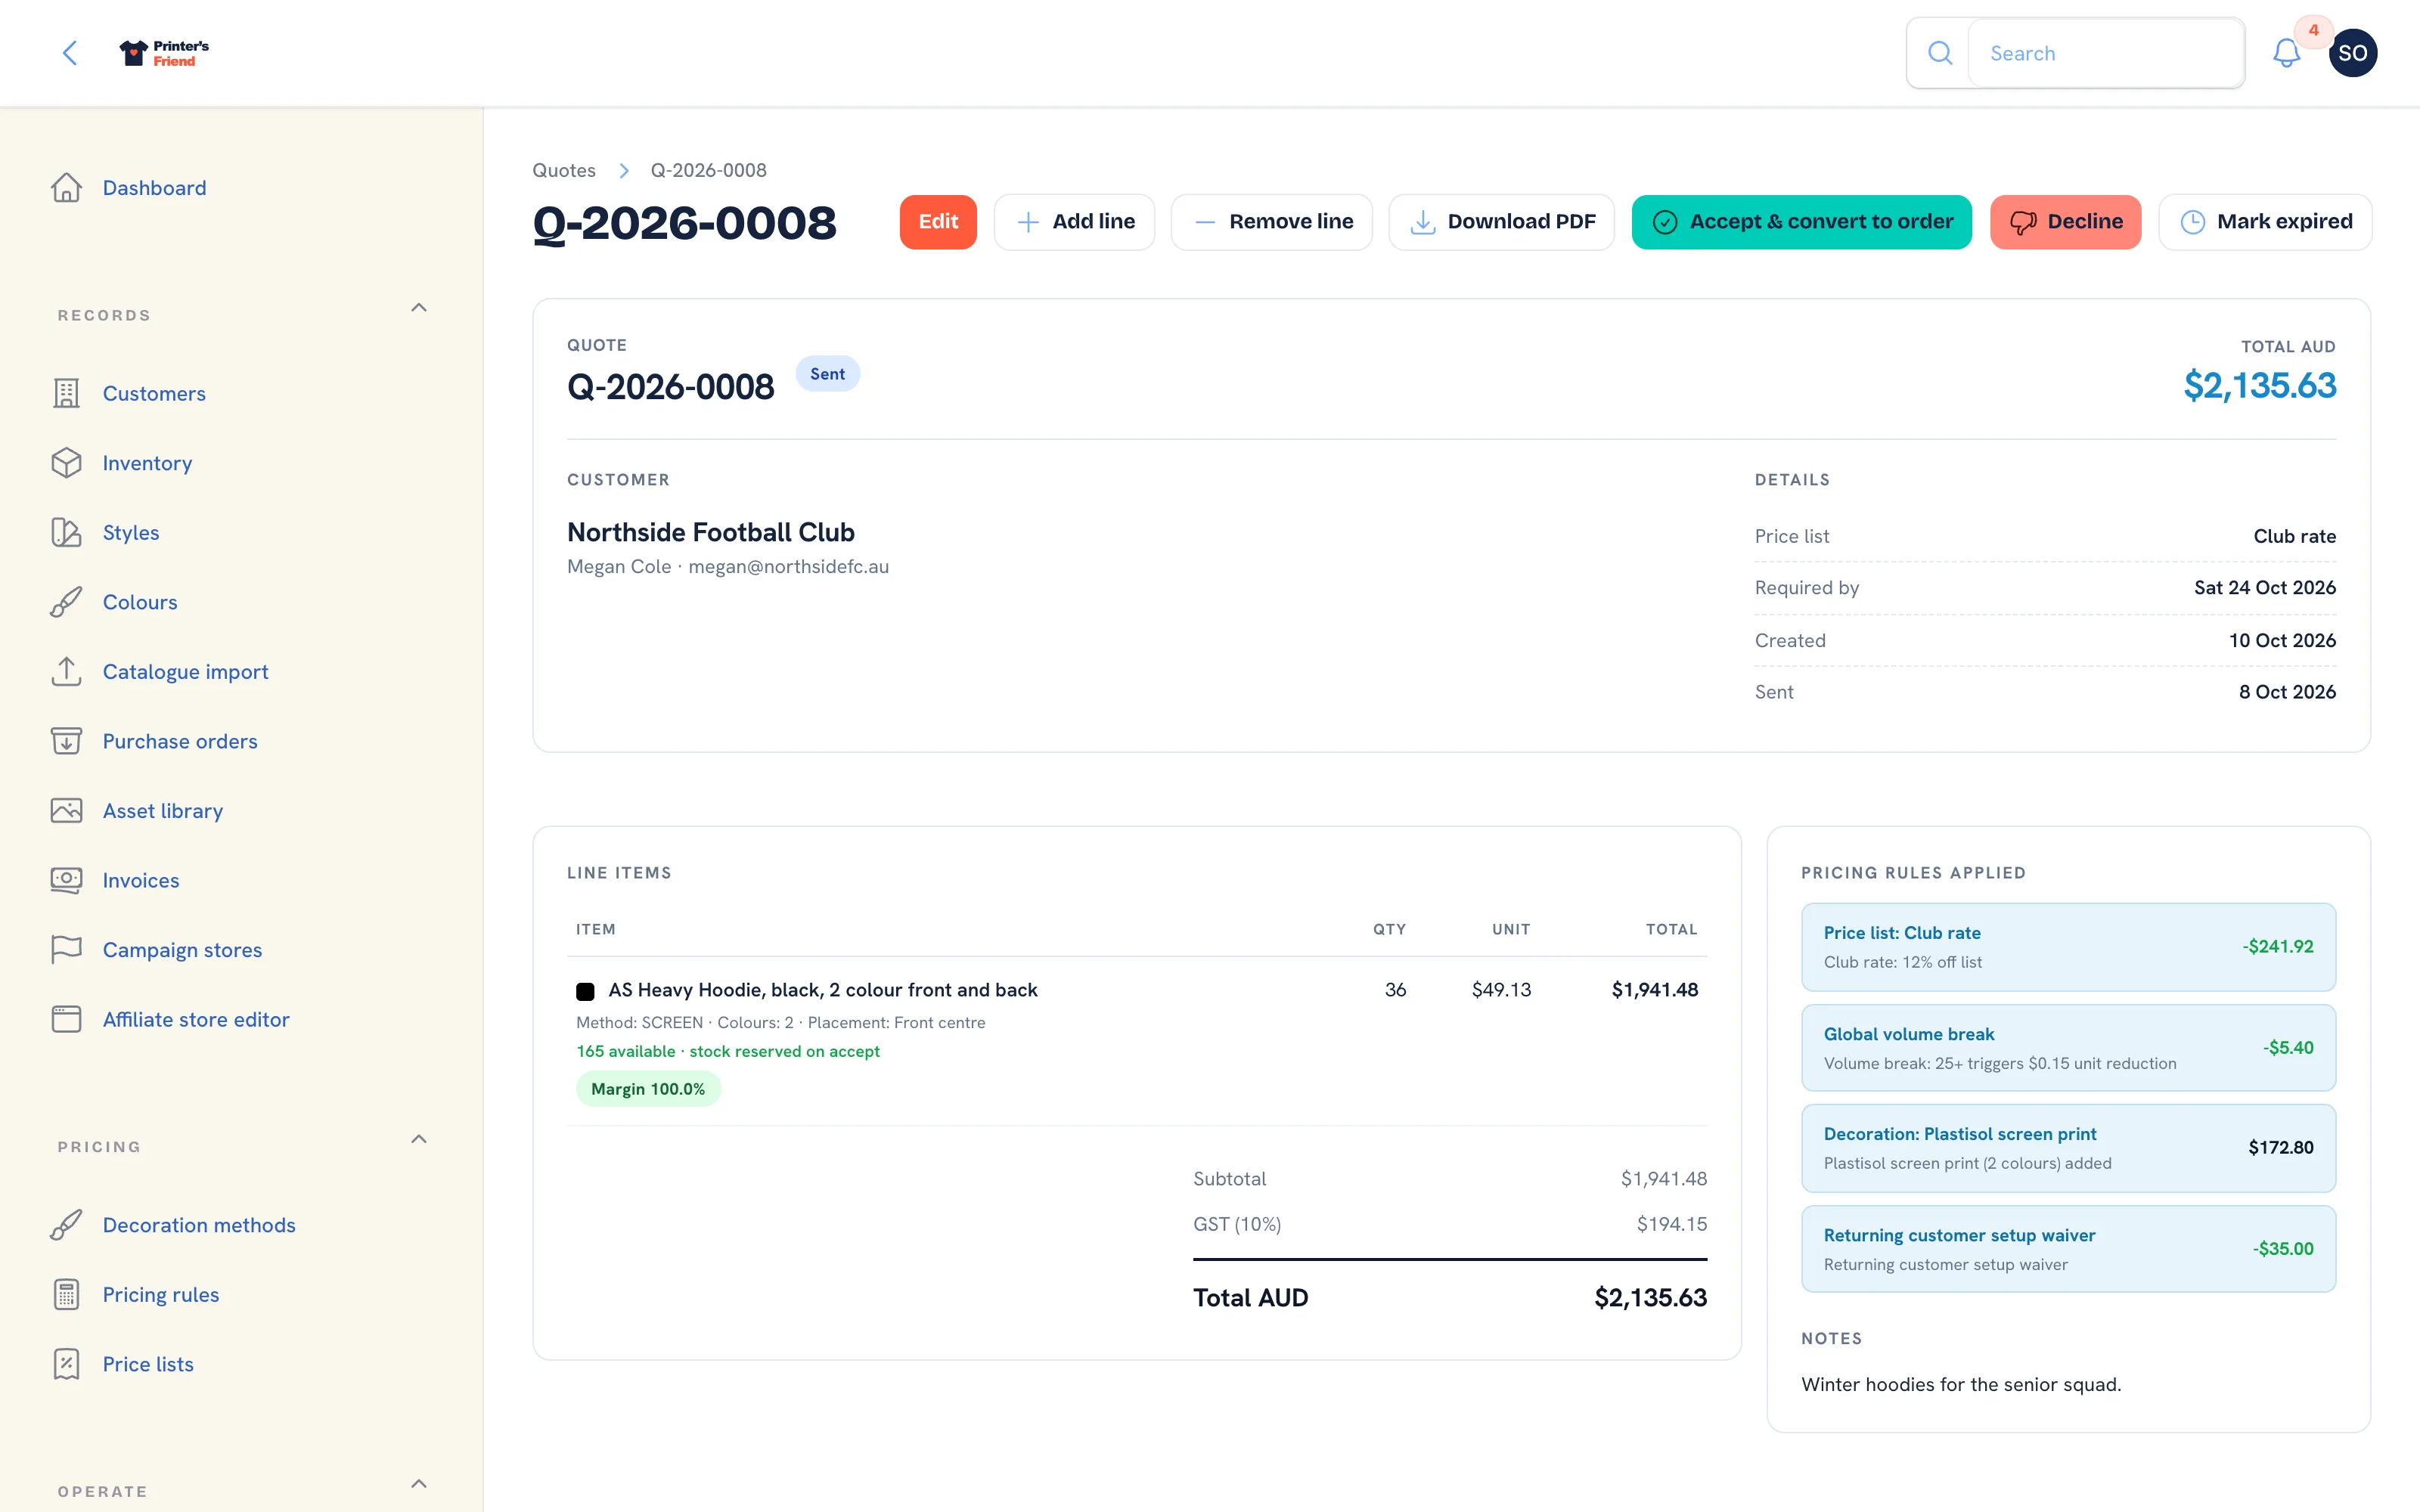The width and height of the screenshot is (2420, 1512).
Task: Click the Styles swatch icon
Action: [66, 532]
